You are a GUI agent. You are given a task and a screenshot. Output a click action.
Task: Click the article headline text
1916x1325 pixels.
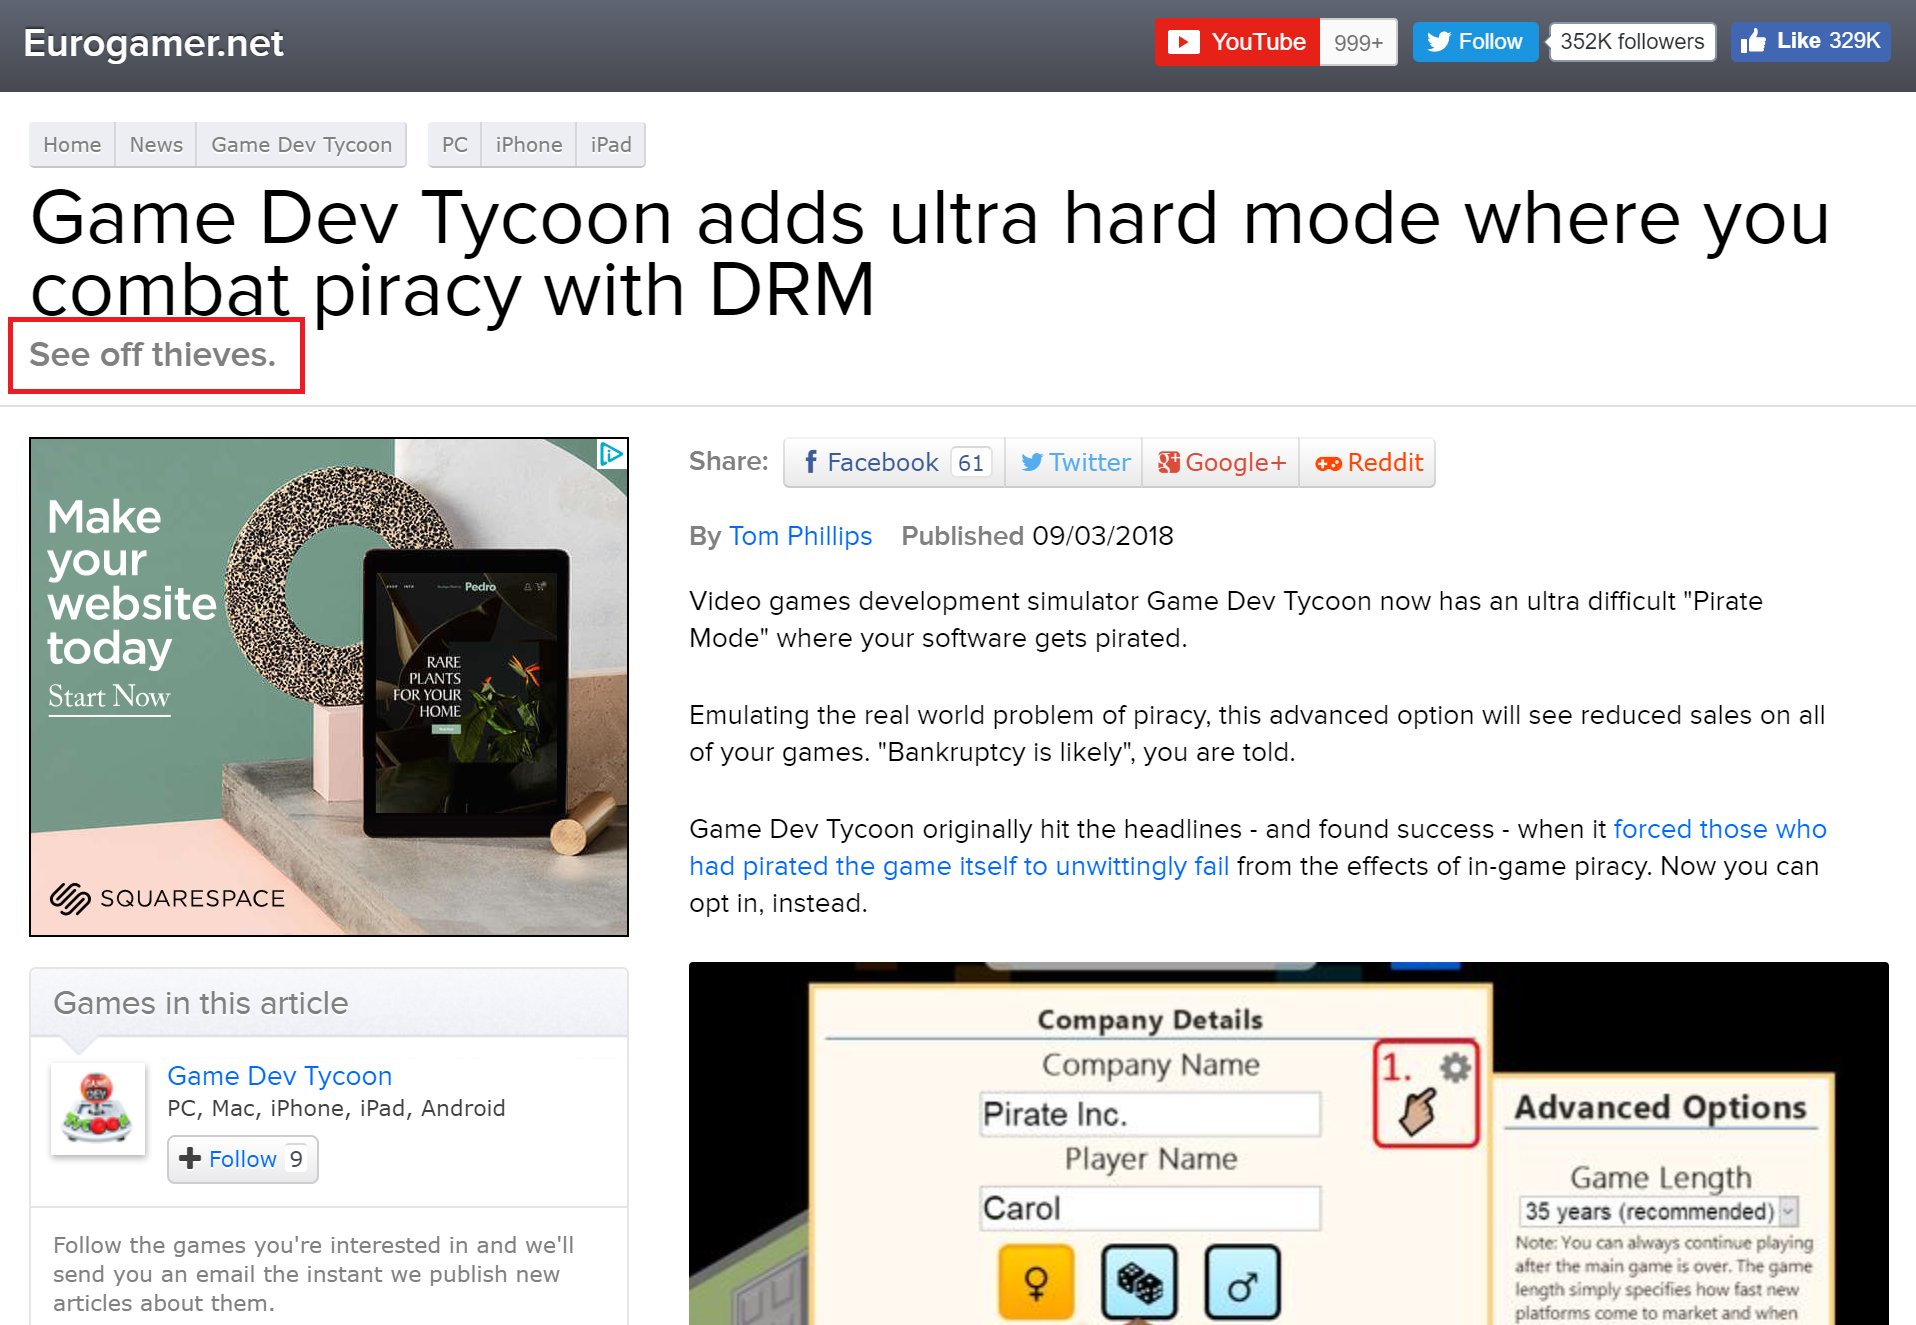click(930, 254)
